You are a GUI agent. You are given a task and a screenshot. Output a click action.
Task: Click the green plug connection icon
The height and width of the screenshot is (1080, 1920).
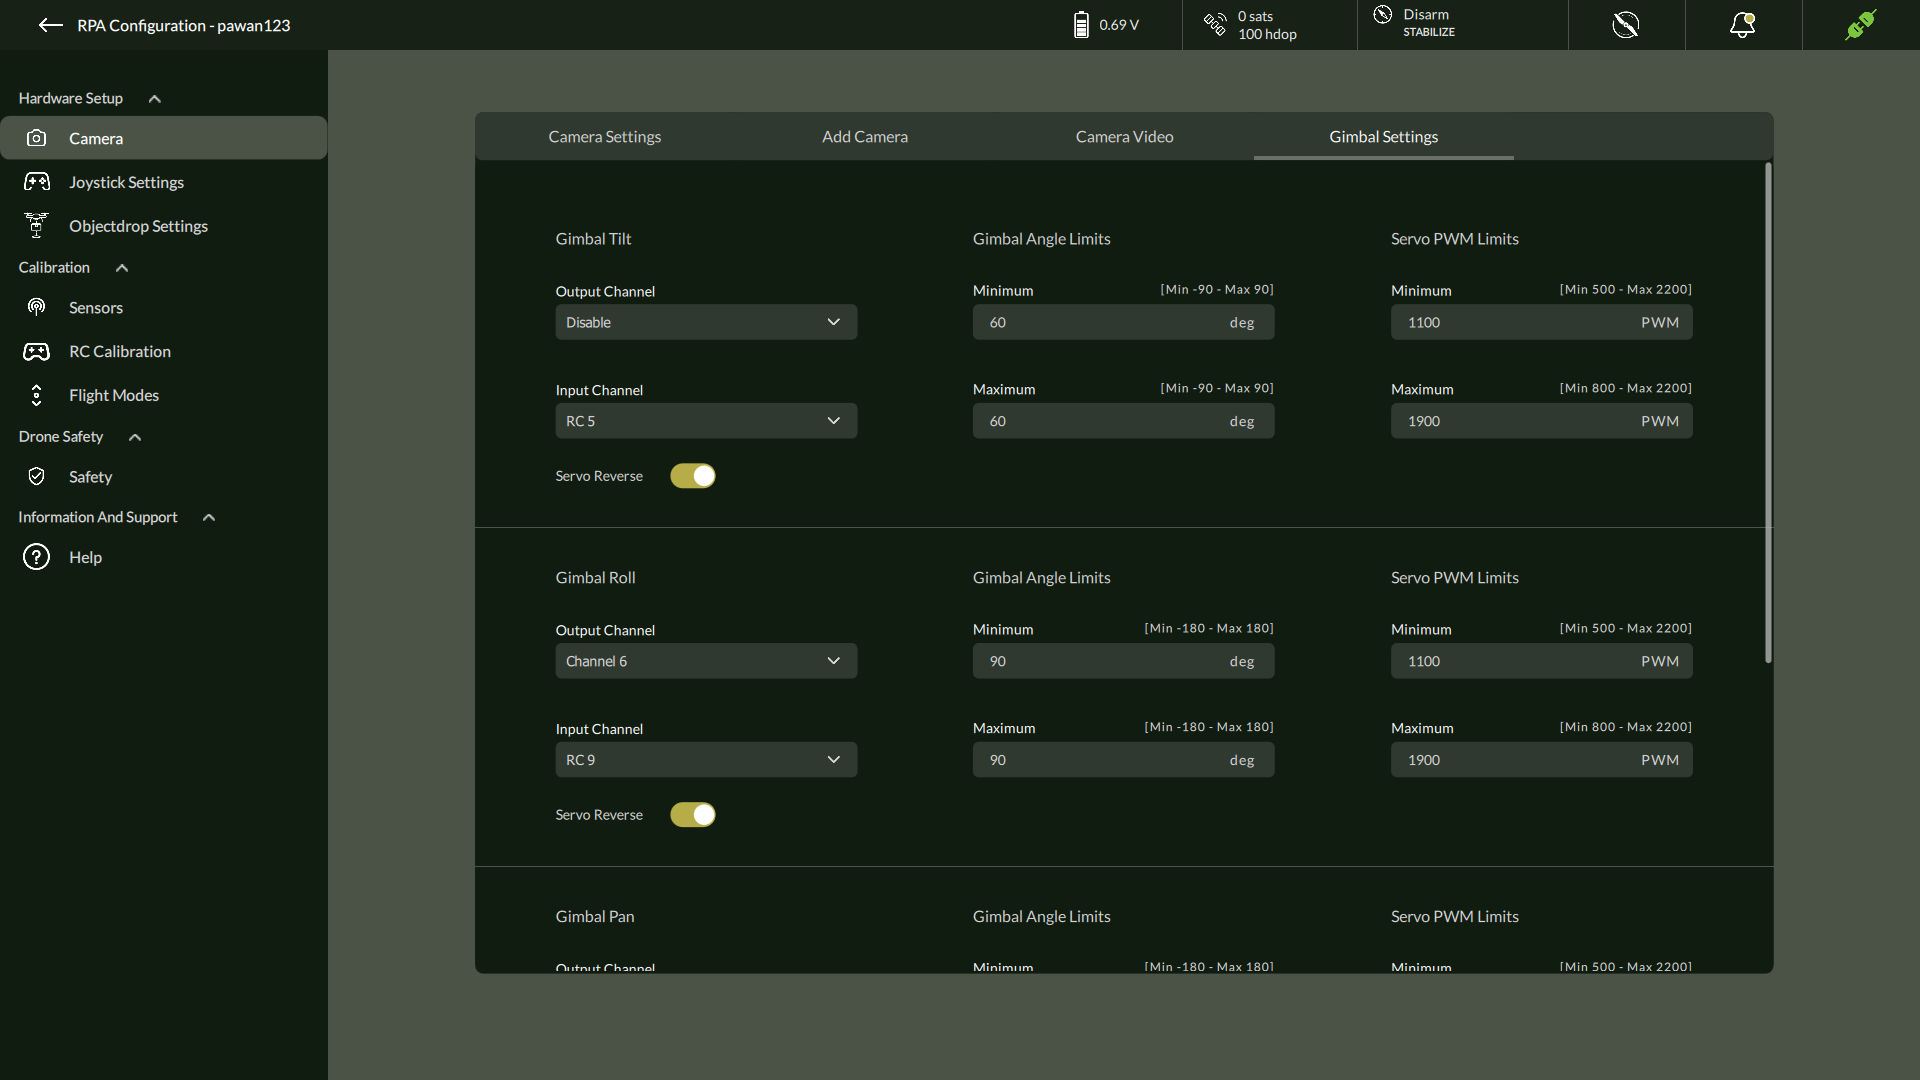(x=1861, y=25)
